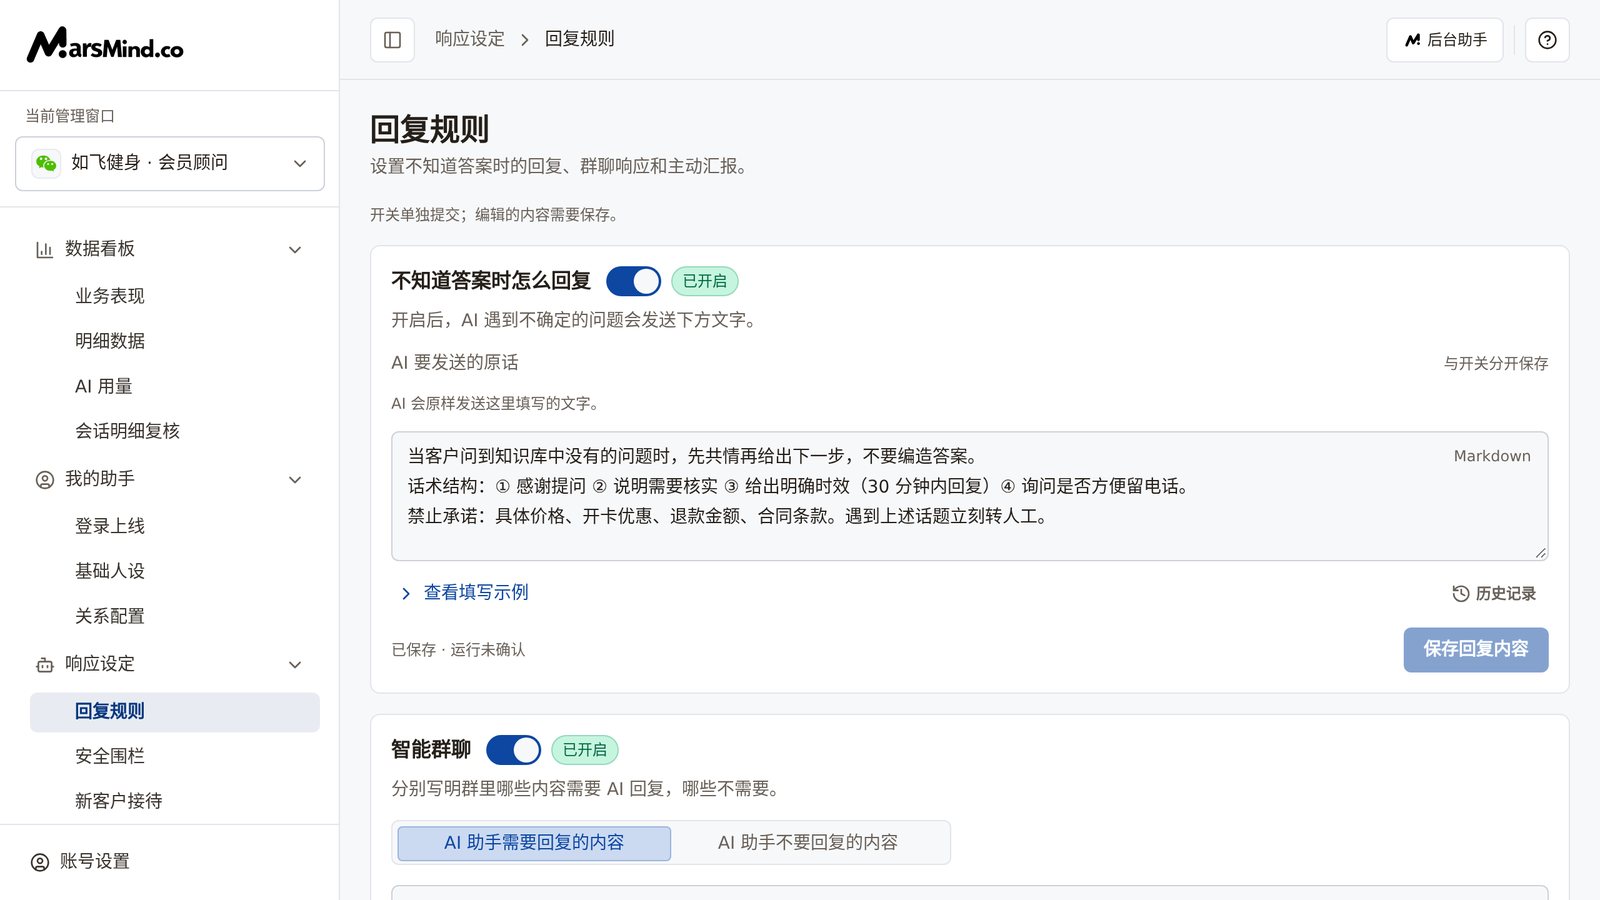Click the MarsMind.co logo
1600x900 pixels.
tap(105, 45)
